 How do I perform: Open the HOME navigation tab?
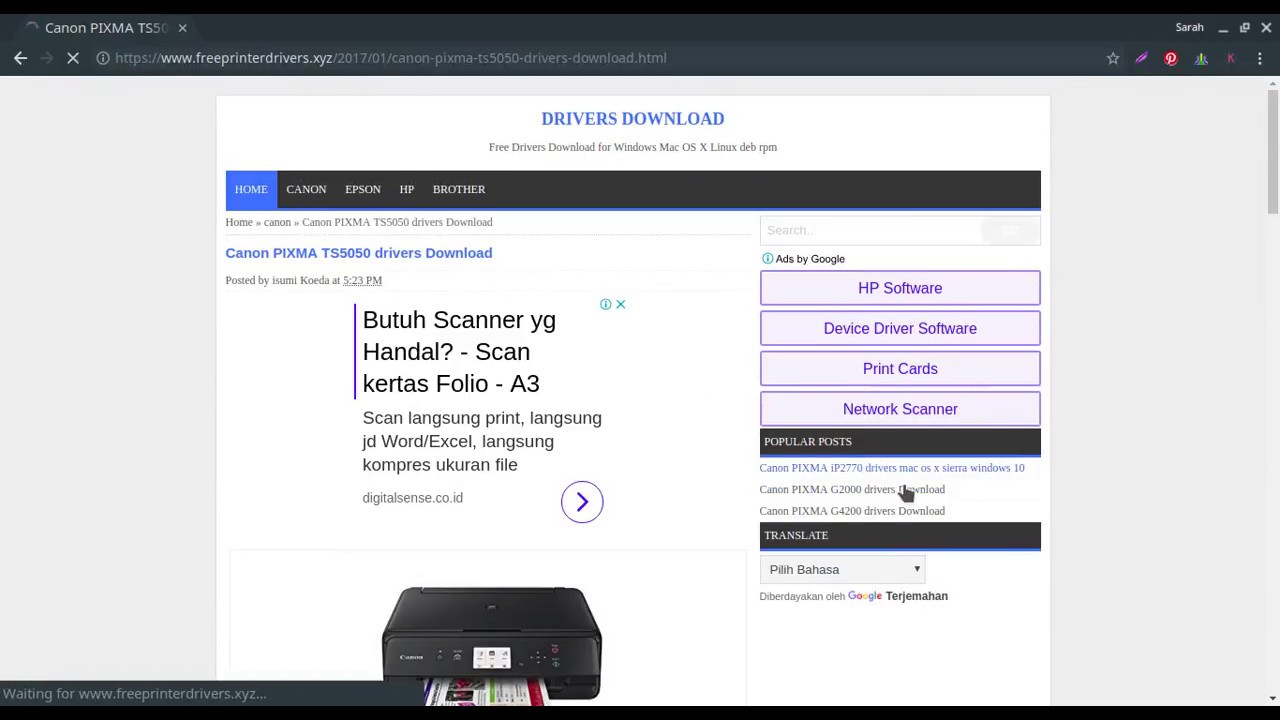[x=251, y=189]
